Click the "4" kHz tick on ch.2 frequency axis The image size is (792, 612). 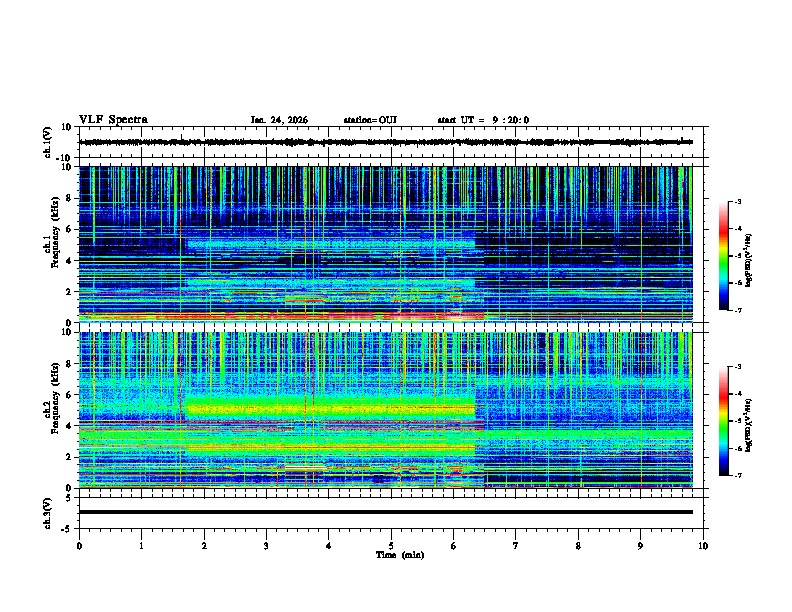coord(69,426)
